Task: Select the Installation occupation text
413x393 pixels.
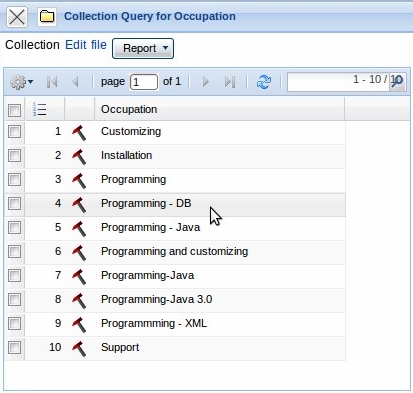Action: [x=127, y=155]
